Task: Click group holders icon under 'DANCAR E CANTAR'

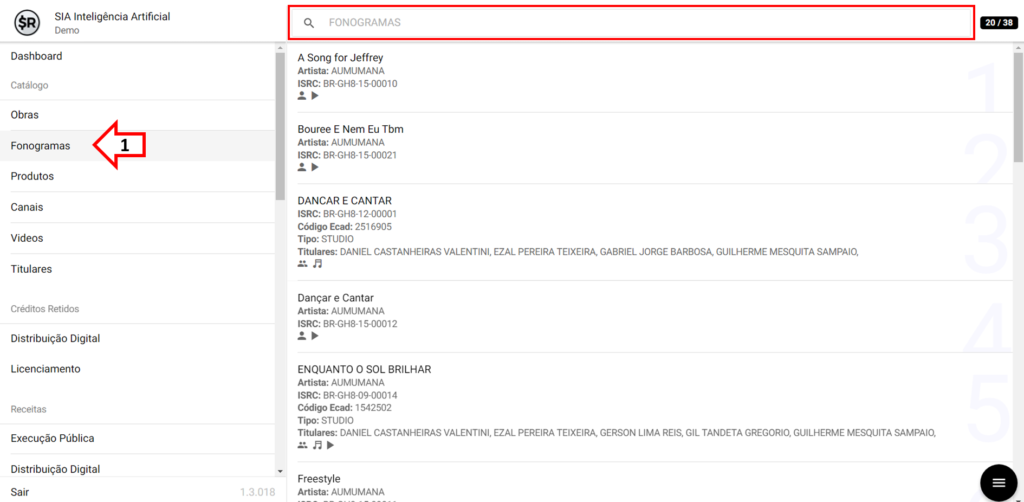Action: [302, 264]
